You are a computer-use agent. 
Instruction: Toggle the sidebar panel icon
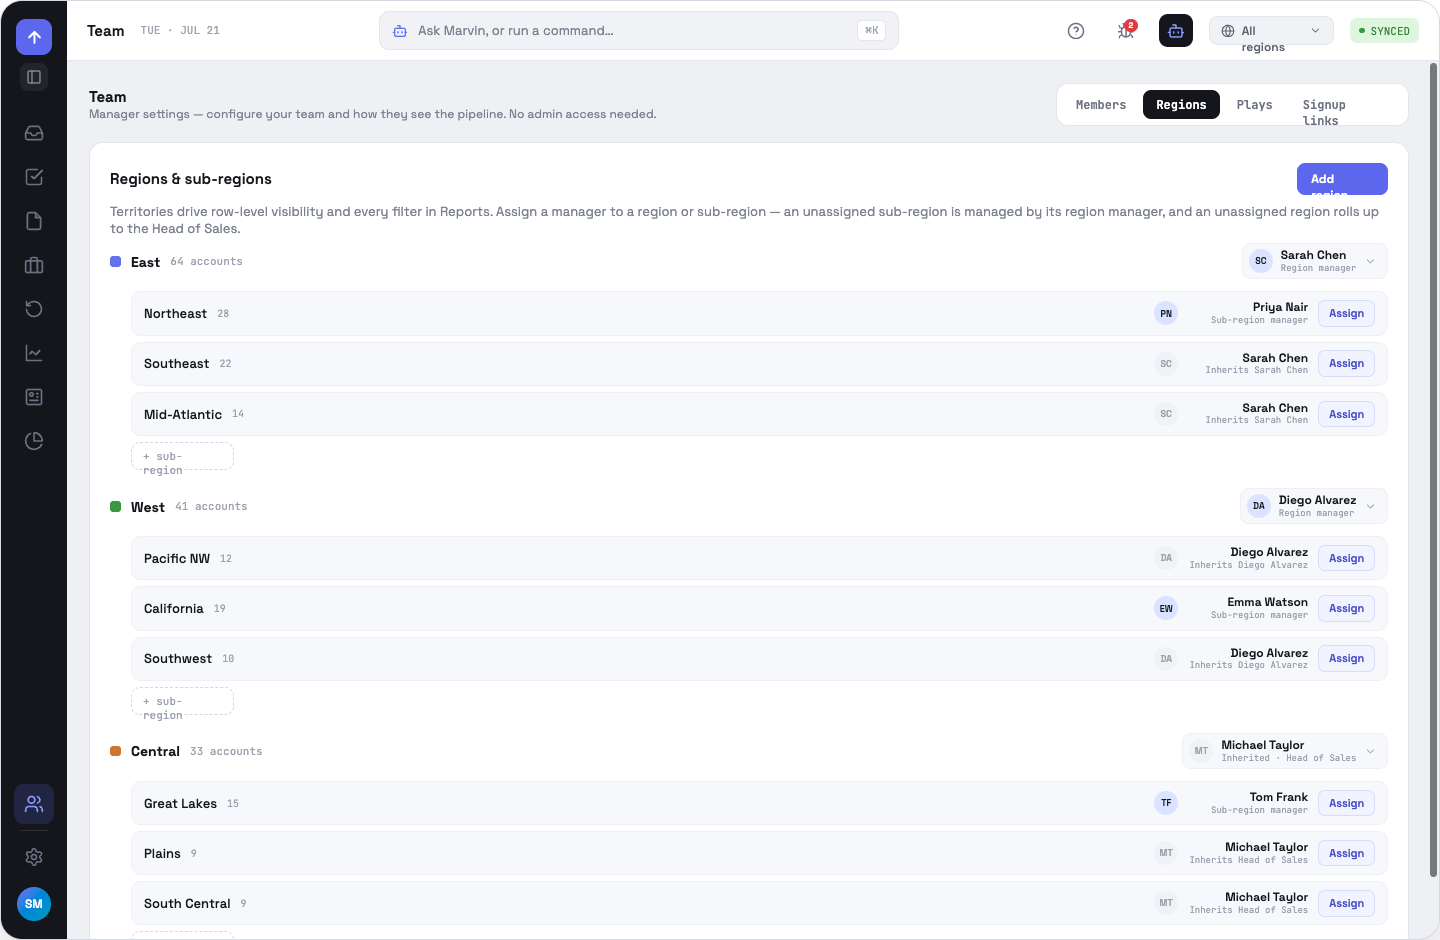click(x=34, y=77)
